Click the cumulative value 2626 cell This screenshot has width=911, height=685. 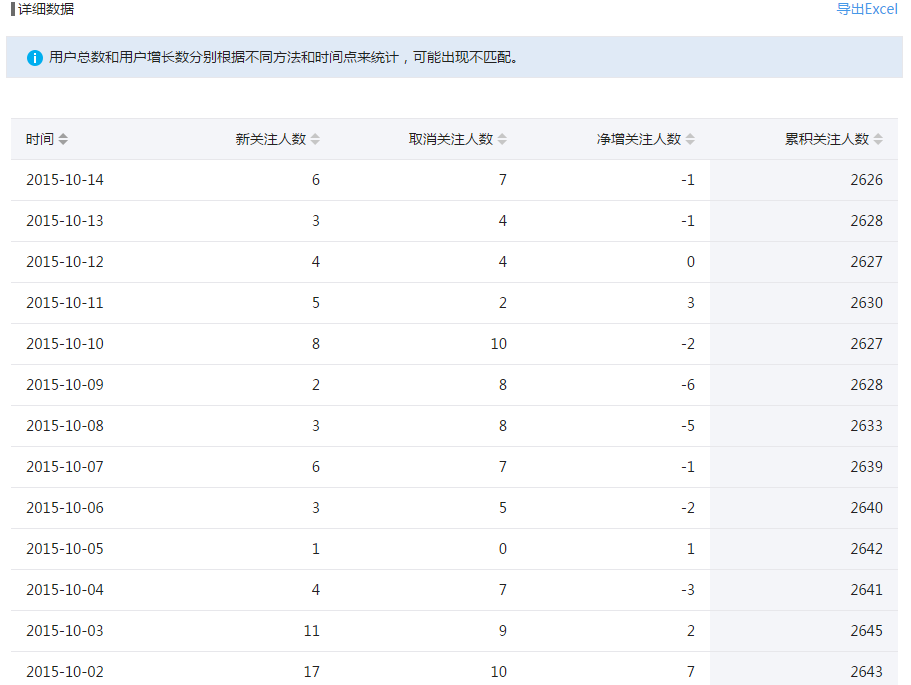[x=869, y=179]
